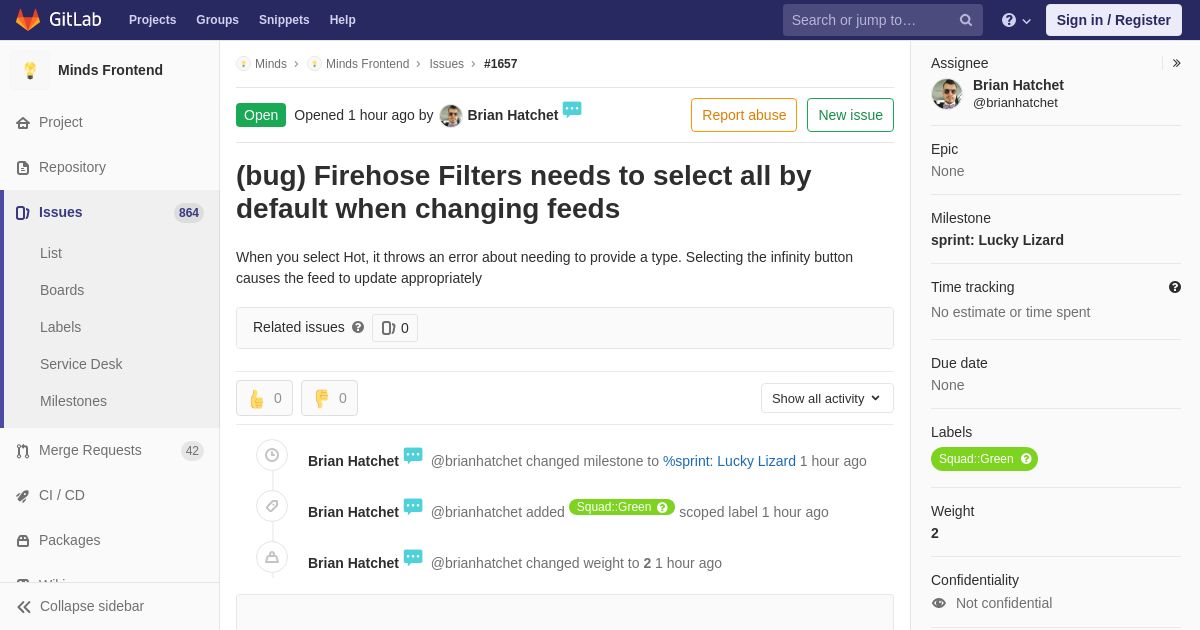
Task: Open the Show all activity dropdown
Action: 827,398
